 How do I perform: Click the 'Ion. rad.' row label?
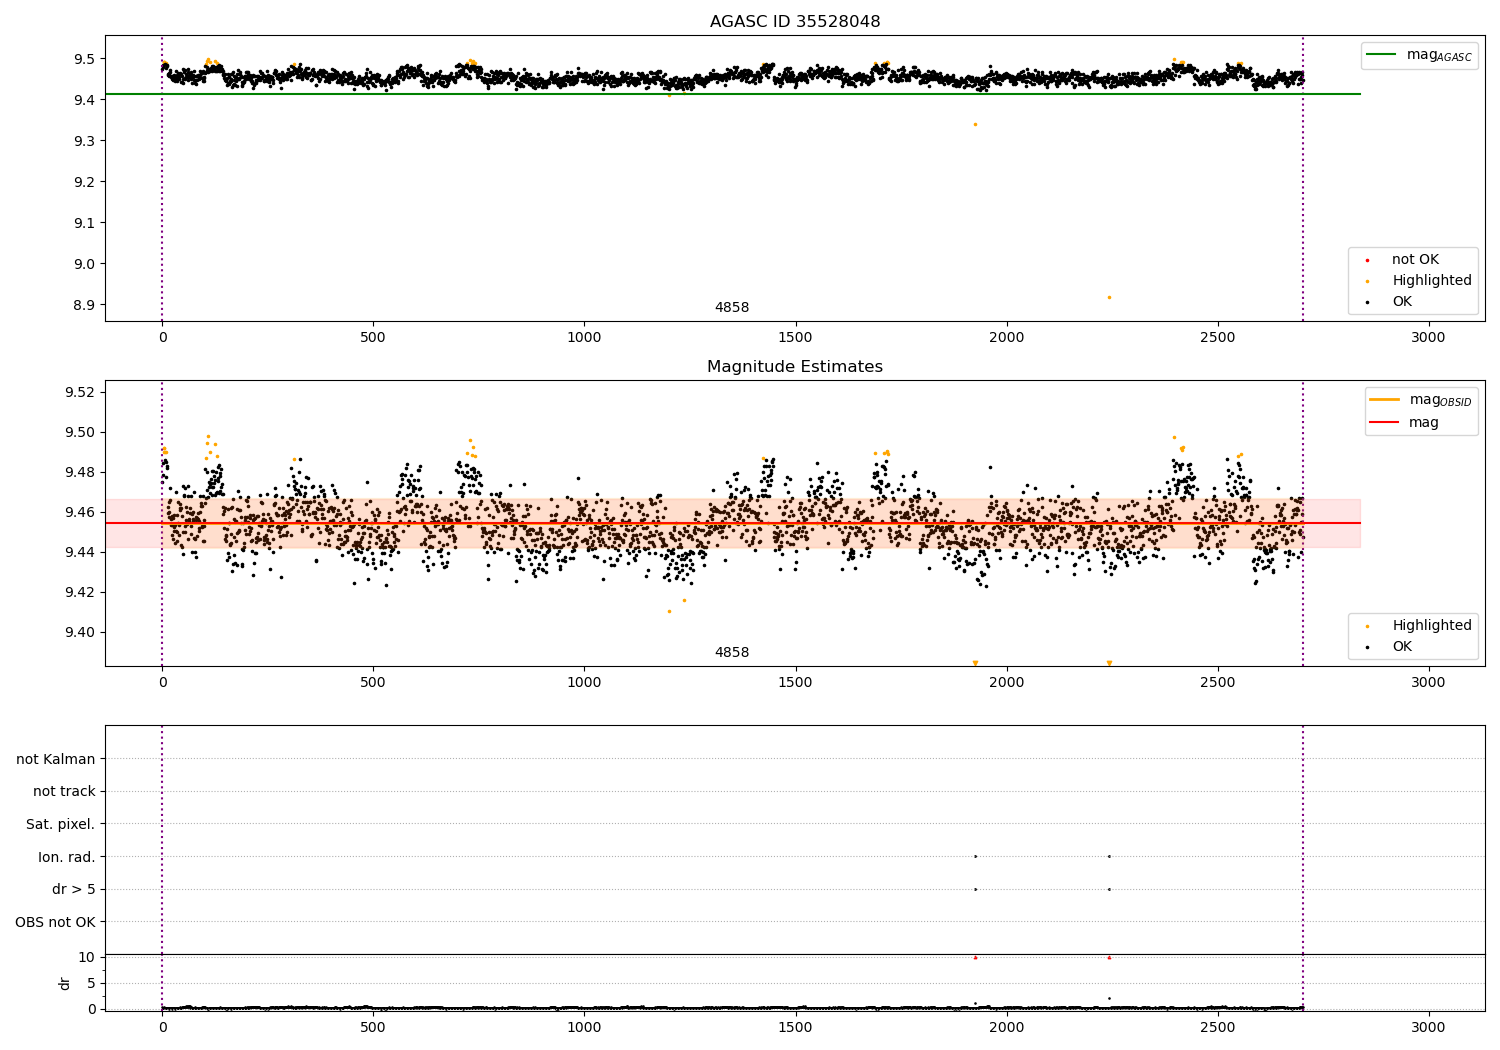(x=67, y=858)
